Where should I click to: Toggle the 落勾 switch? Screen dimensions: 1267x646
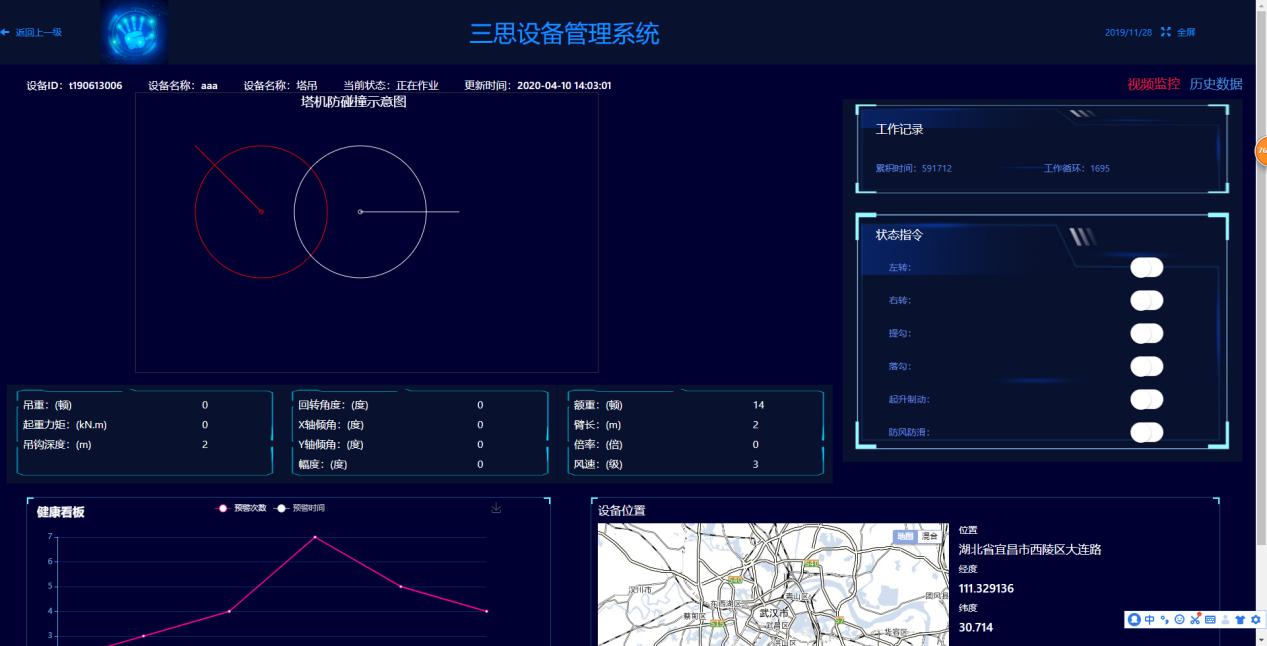(1146, 366)
